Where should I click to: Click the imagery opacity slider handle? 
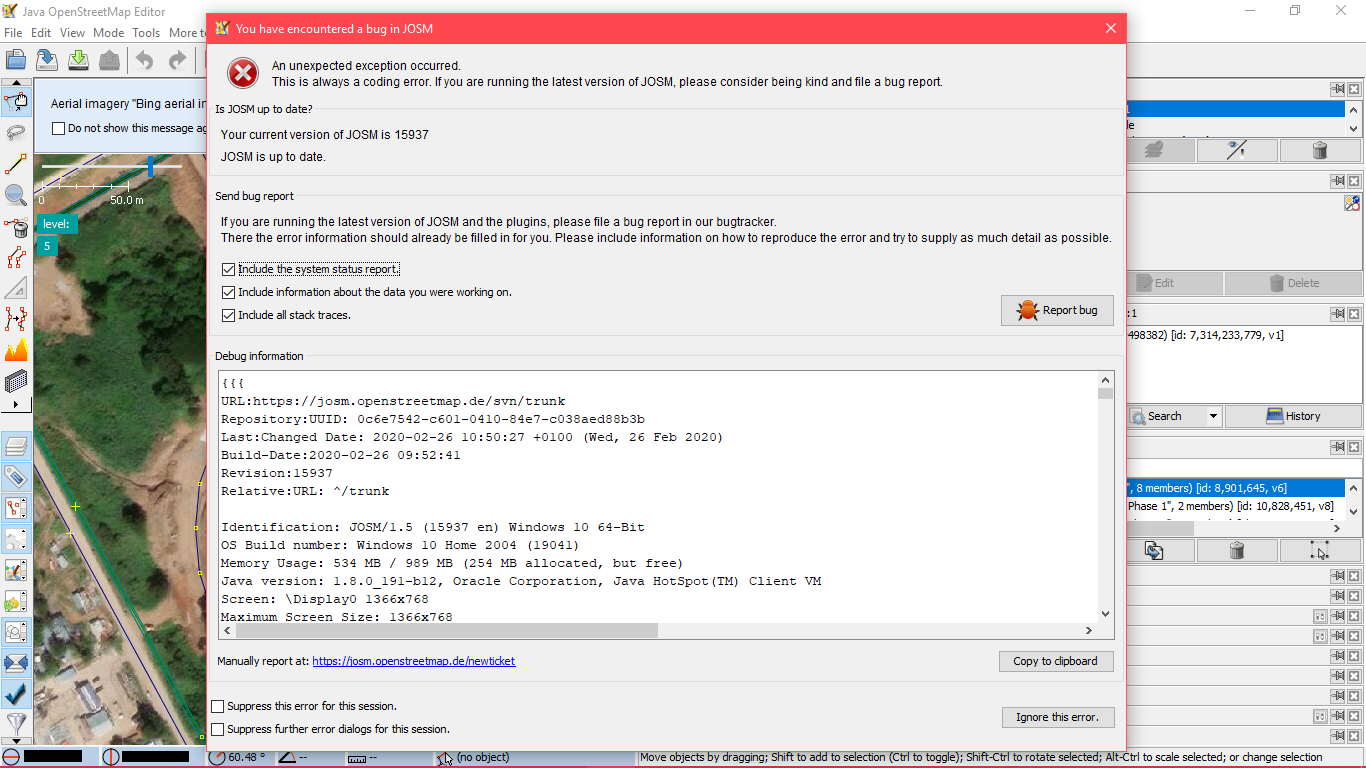(151, 166)
